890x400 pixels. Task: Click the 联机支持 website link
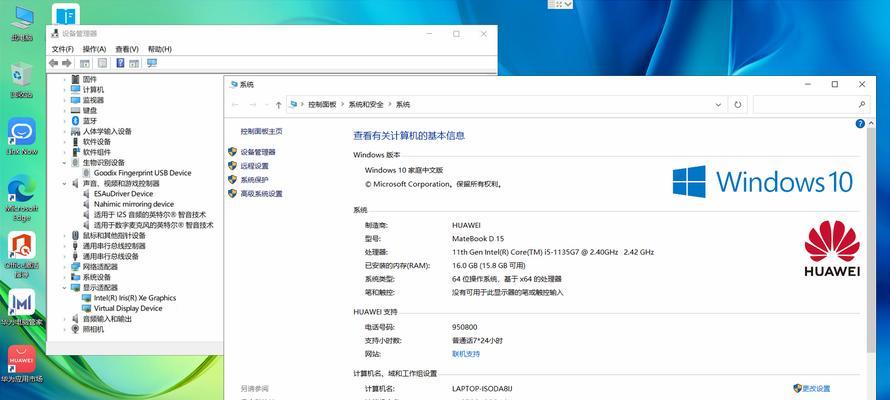click(465, 353)
